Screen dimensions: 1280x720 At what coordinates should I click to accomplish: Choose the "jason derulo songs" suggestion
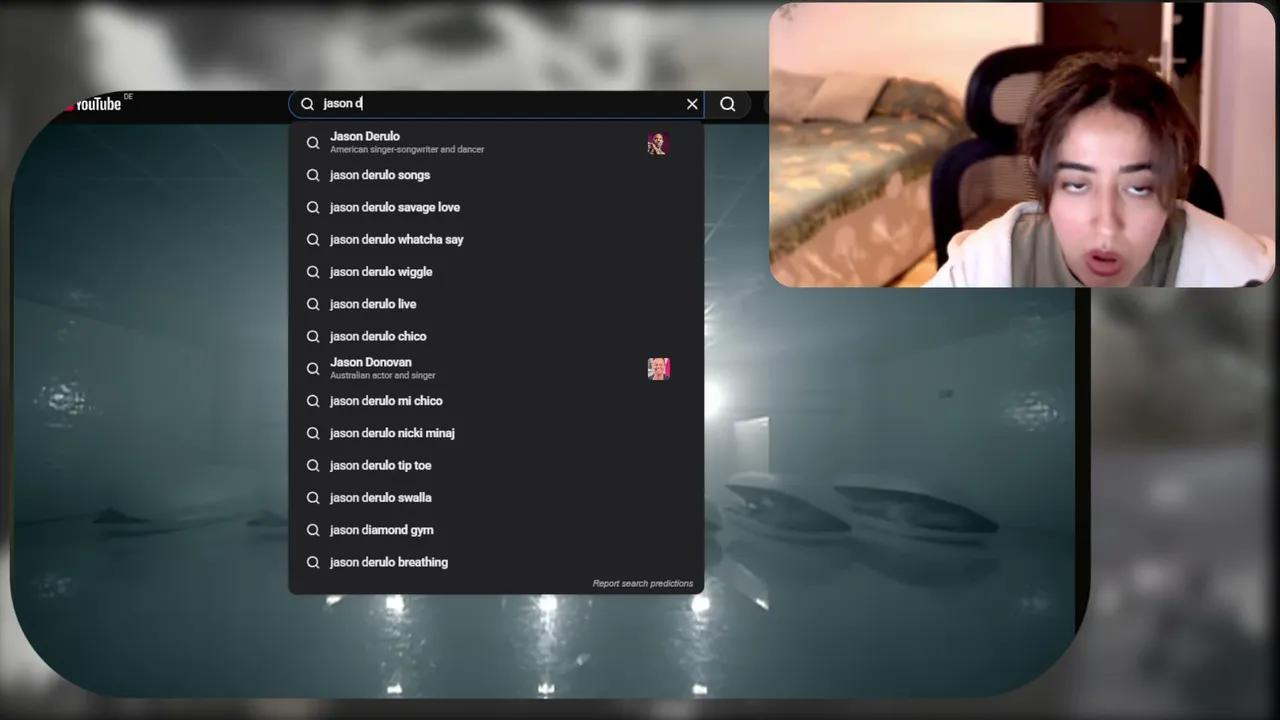[496, 175]
